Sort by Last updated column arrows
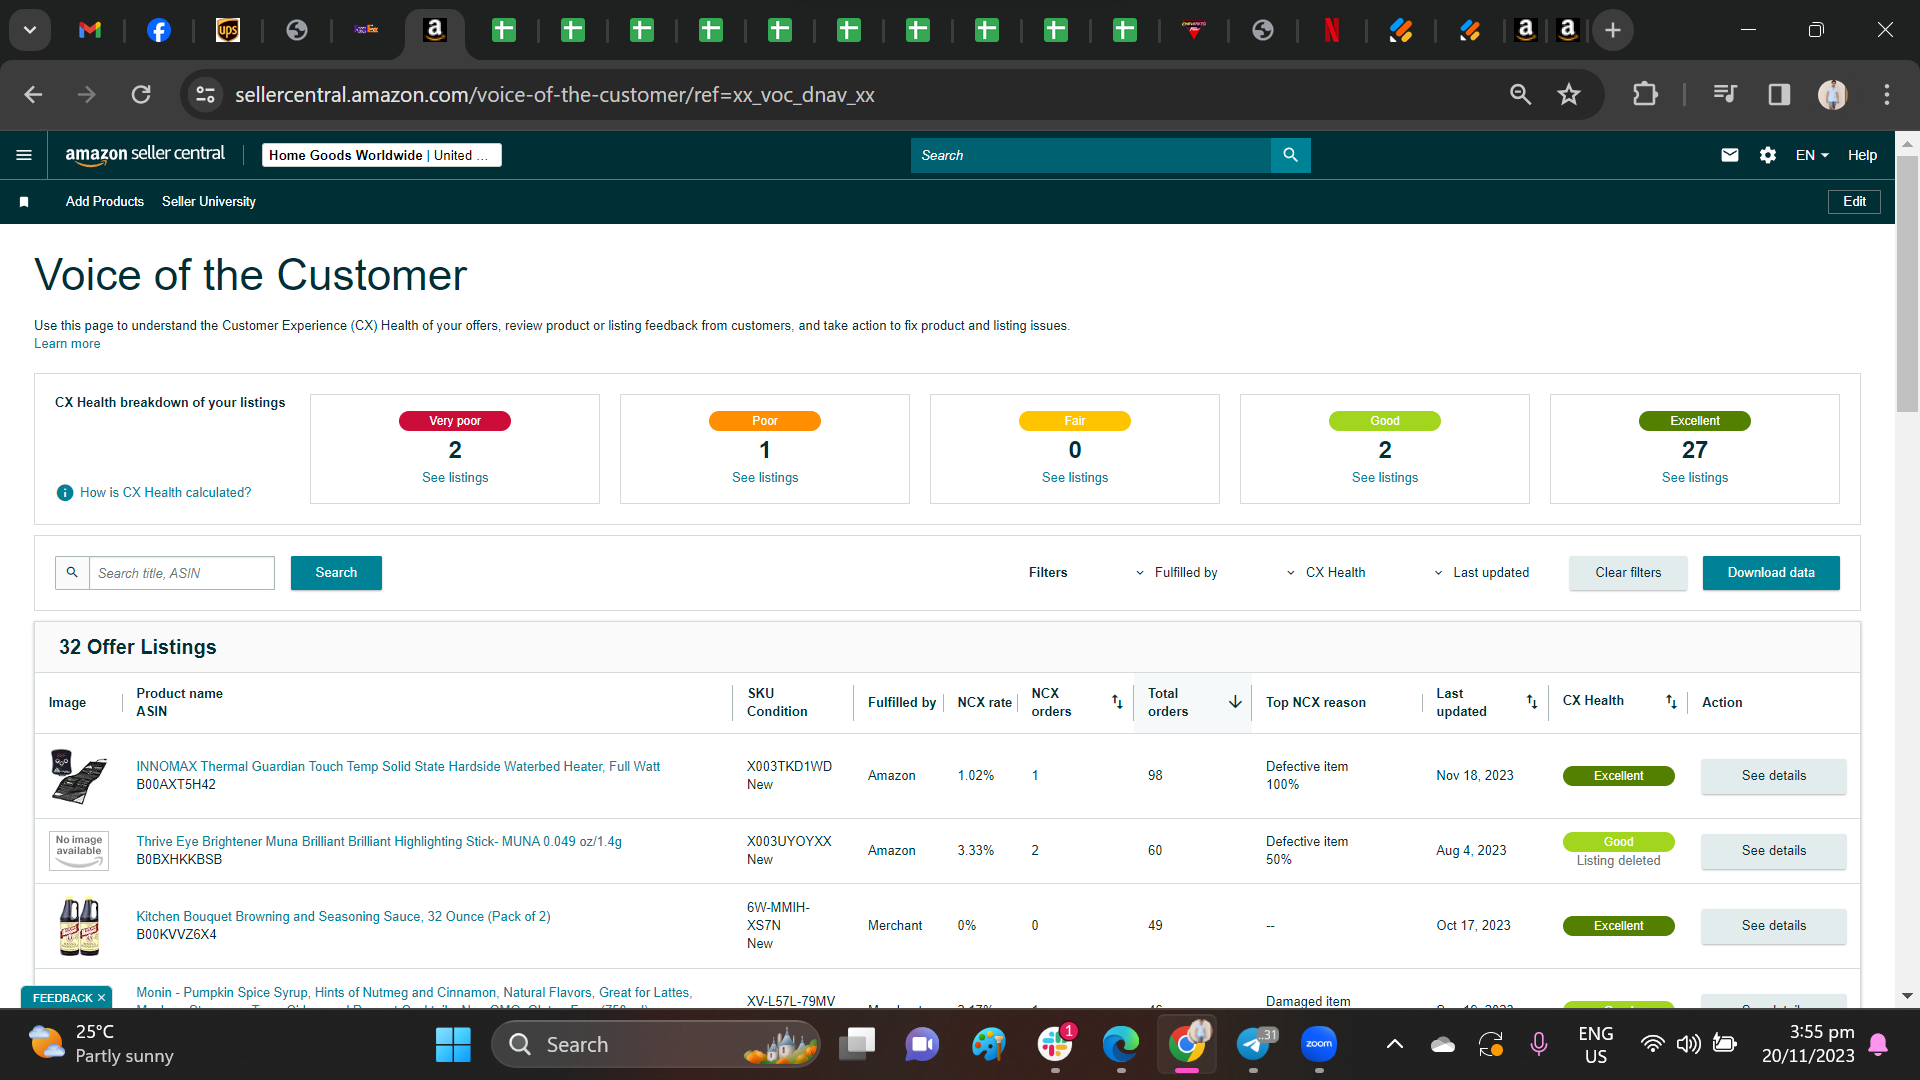Image resolution: width=1920 pixels, height=1080 pixels. click(x=1531, y=702)
